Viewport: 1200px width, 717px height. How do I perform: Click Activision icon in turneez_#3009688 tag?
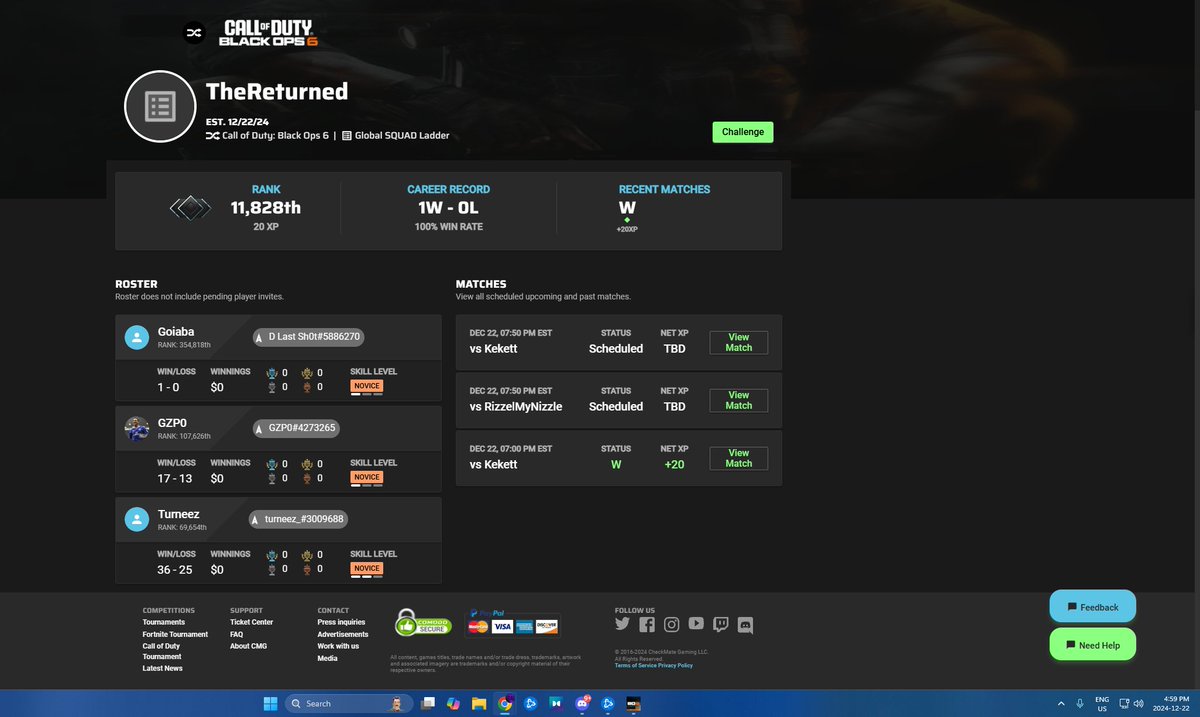click(x=257, y=519)
